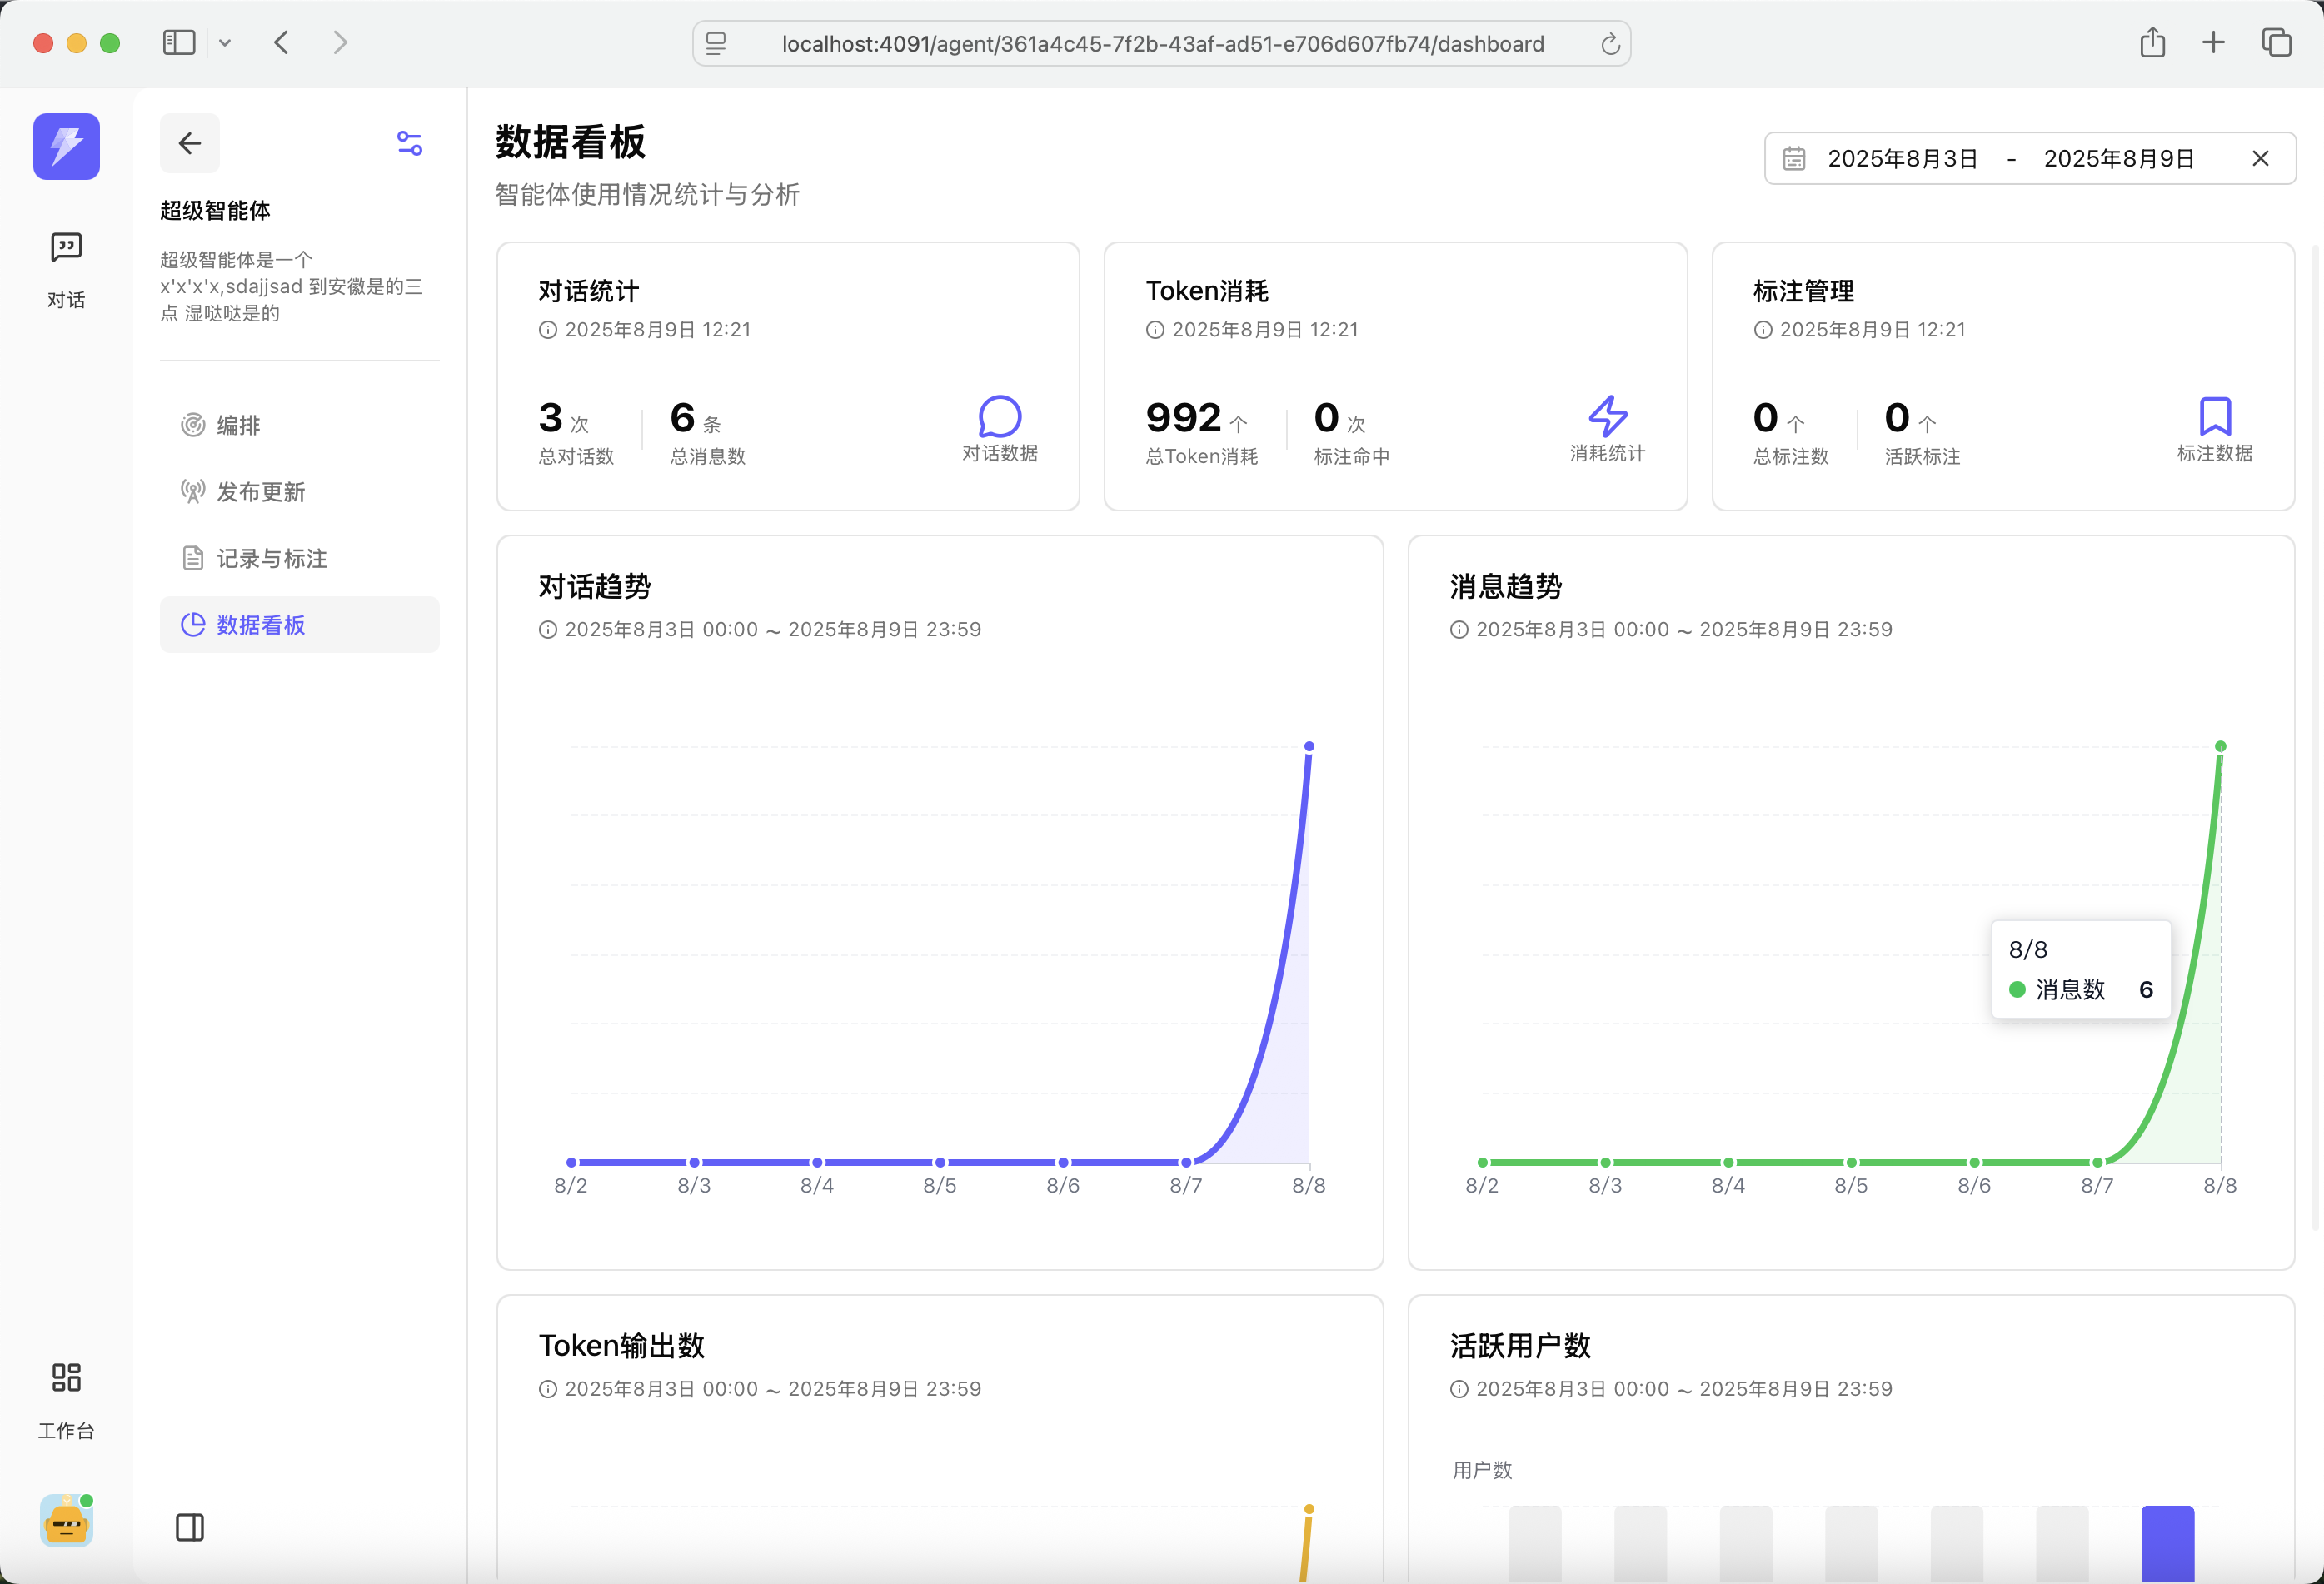The height and width of the screenshot is (1584, 2324).
Task: Click the 标注数据 bookmark icon
Action: [x=2215, y=417]
